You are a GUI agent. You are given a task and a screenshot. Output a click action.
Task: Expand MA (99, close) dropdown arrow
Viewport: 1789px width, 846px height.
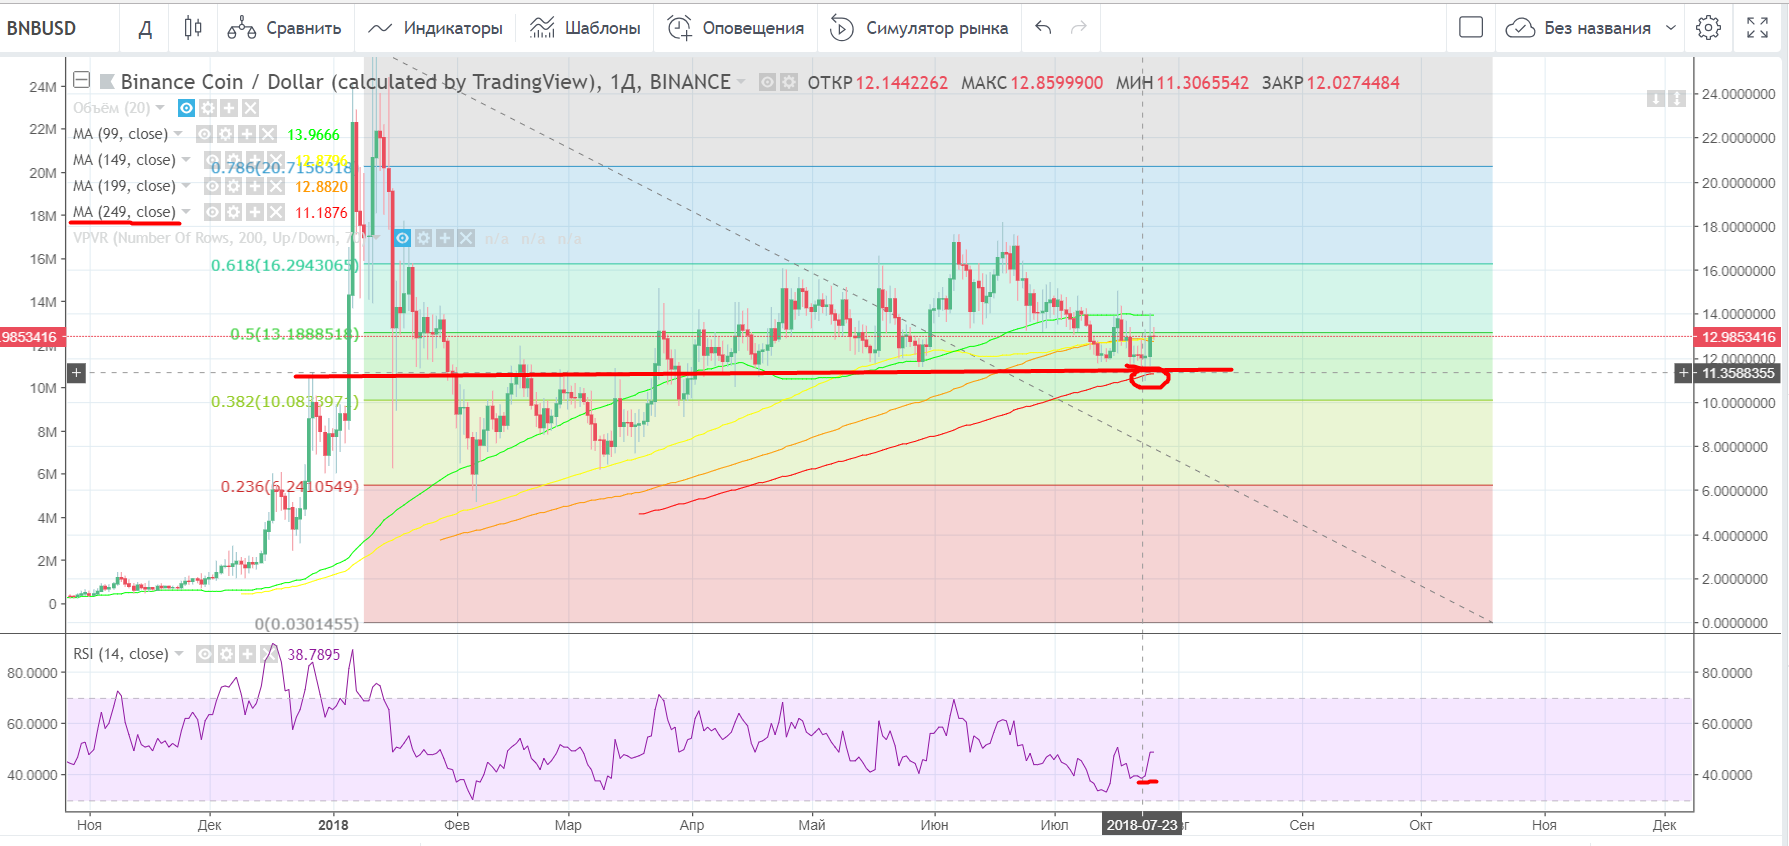click(x=178, y=134)
